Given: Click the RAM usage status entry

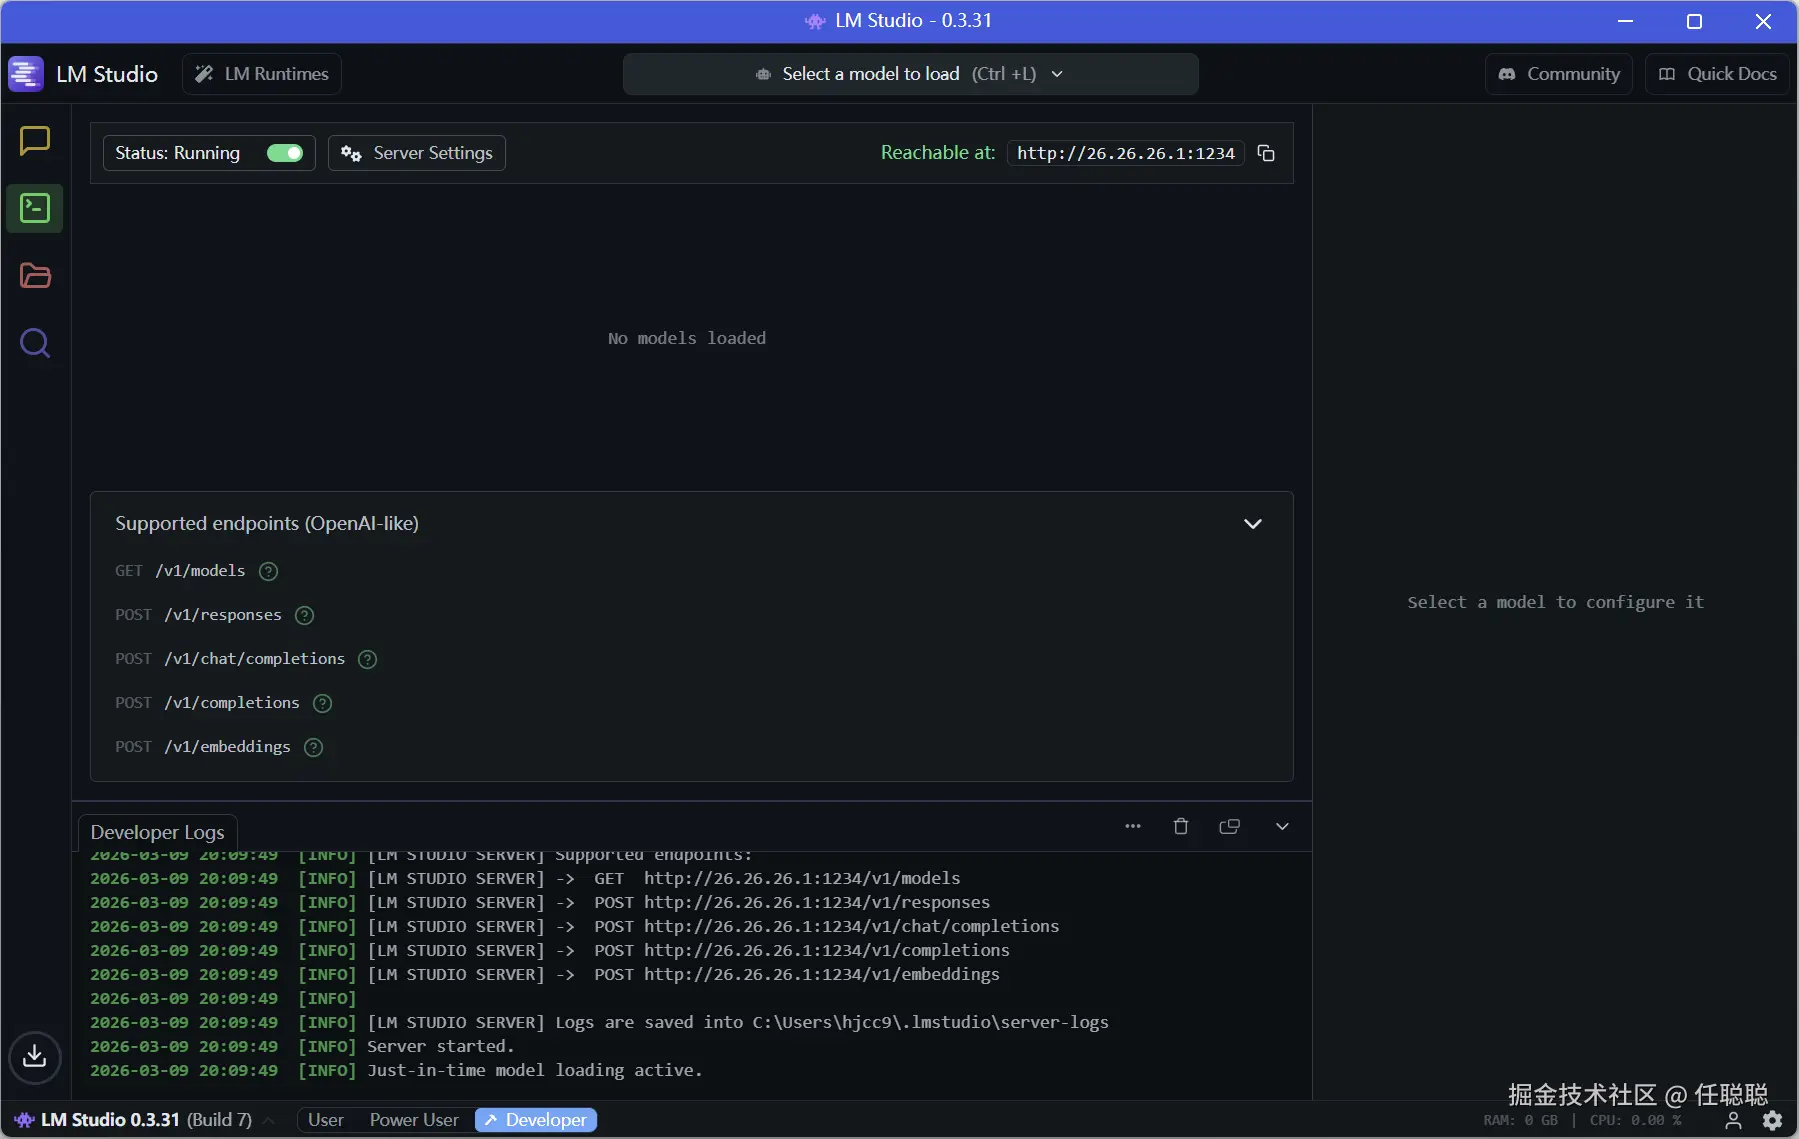Looking at the screenshot, I should 1521,1120.
